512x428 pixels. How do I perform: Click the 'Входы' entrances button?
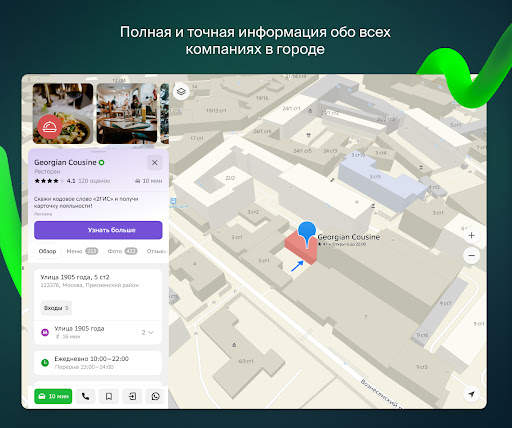click(56, 308)
